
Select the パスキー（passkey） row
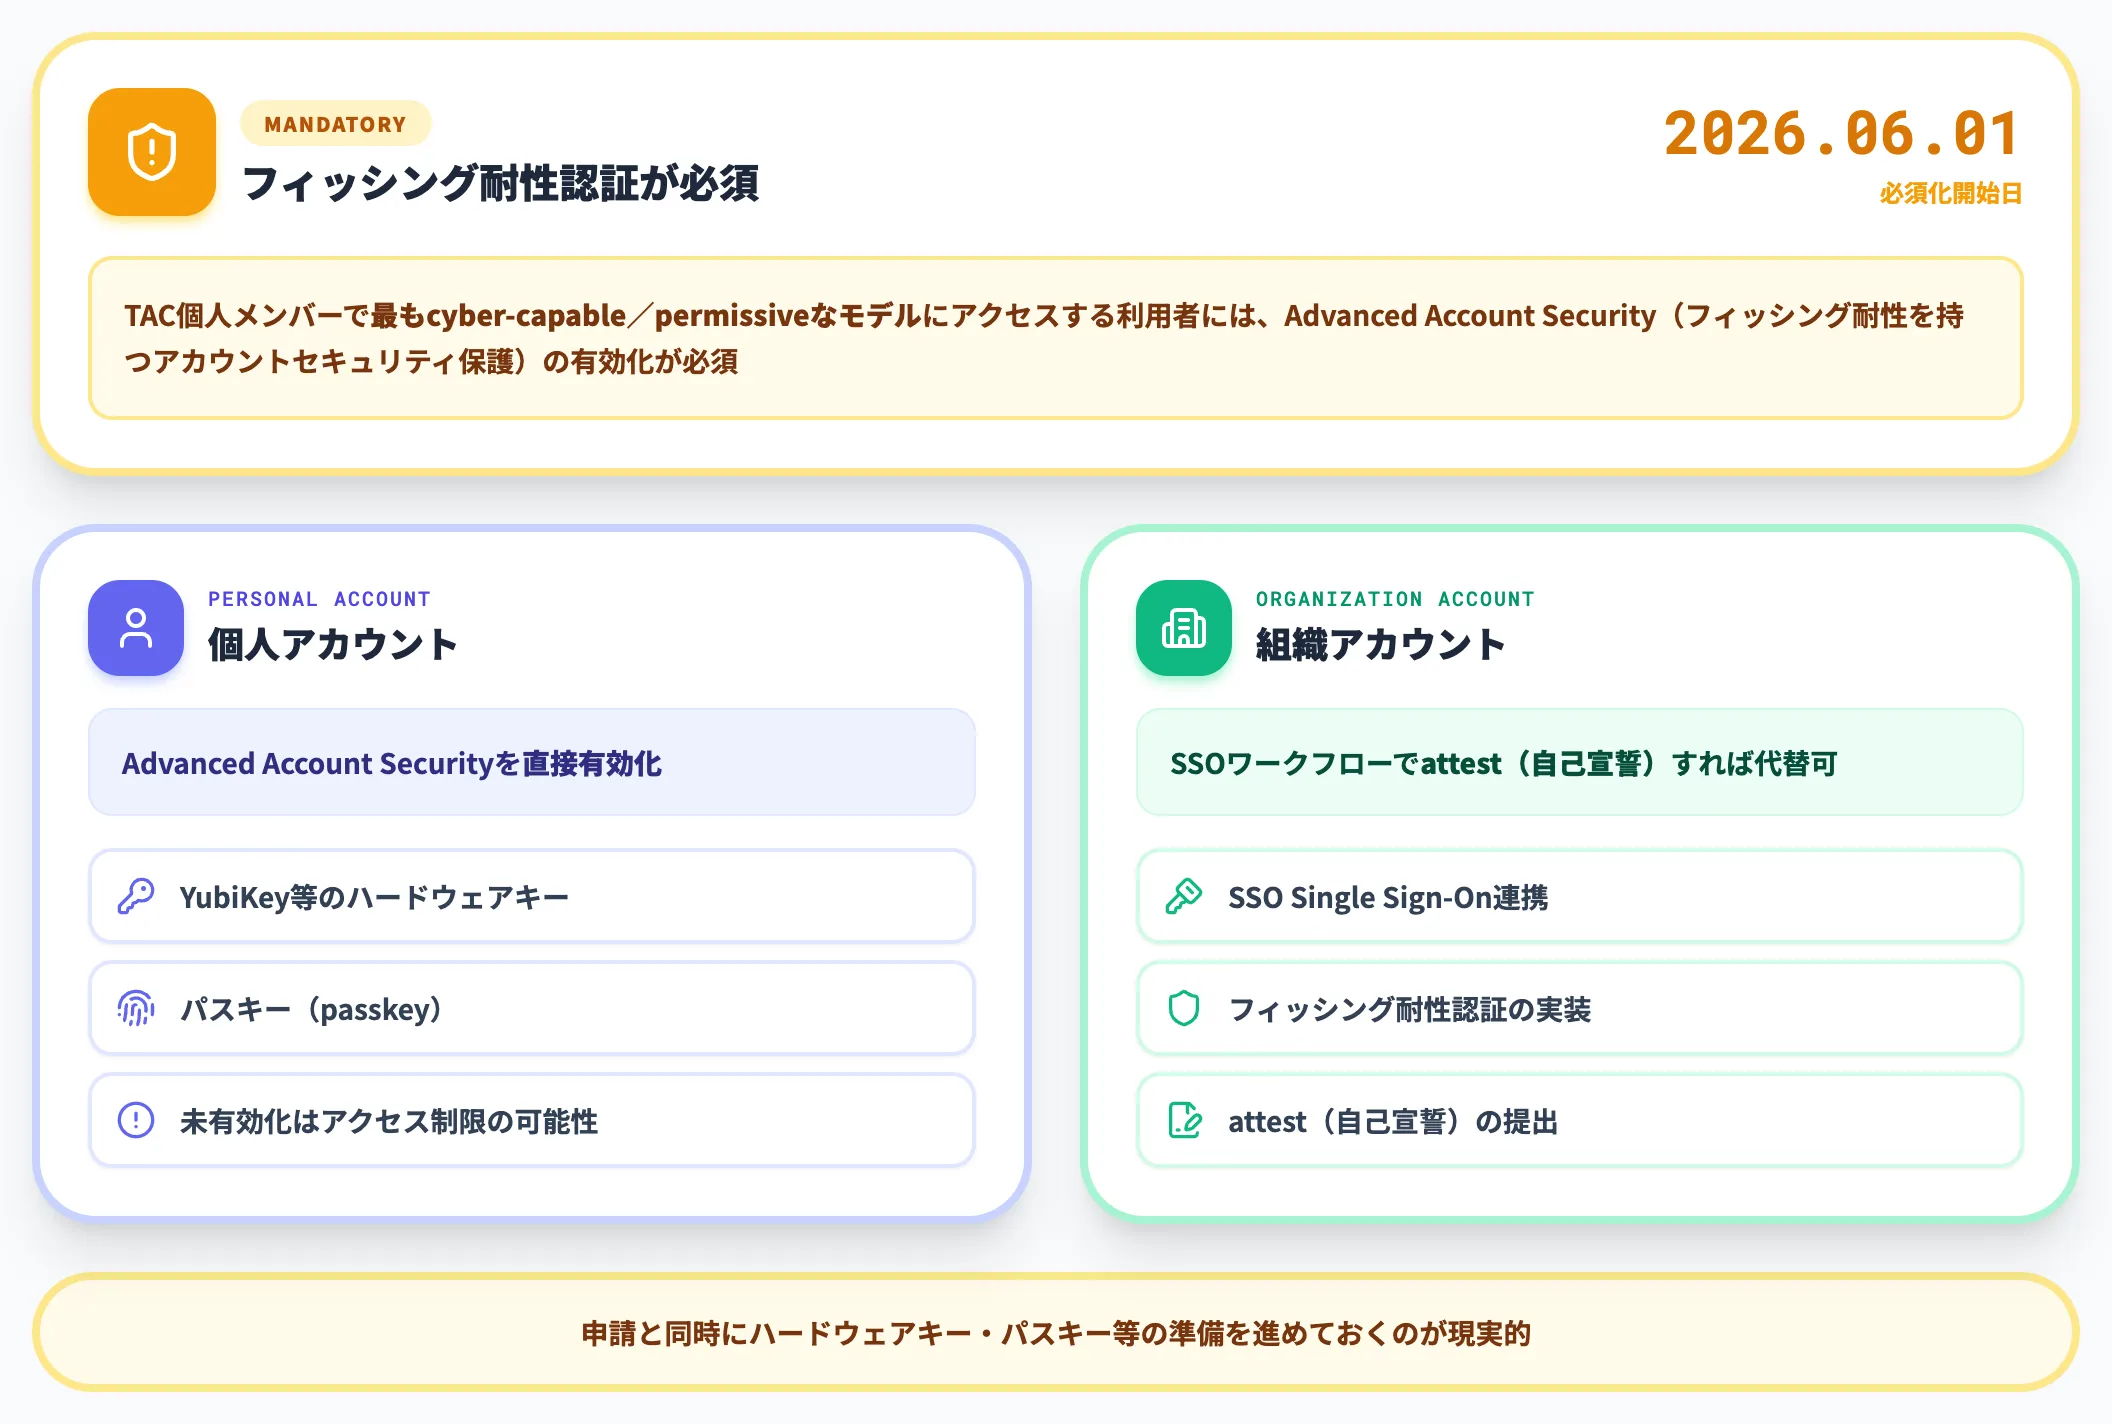coord(532,1009)
